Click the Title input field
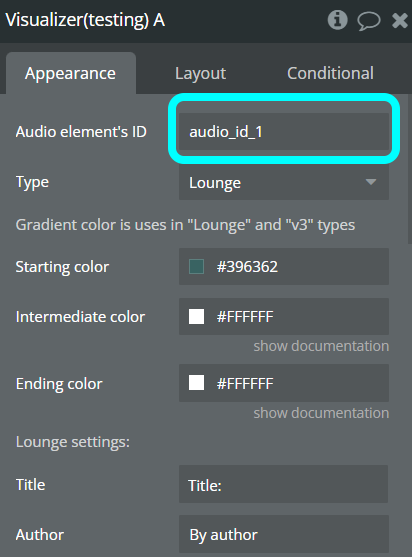The height and width of the screenshot is (557, 412). tap(283, 484)
